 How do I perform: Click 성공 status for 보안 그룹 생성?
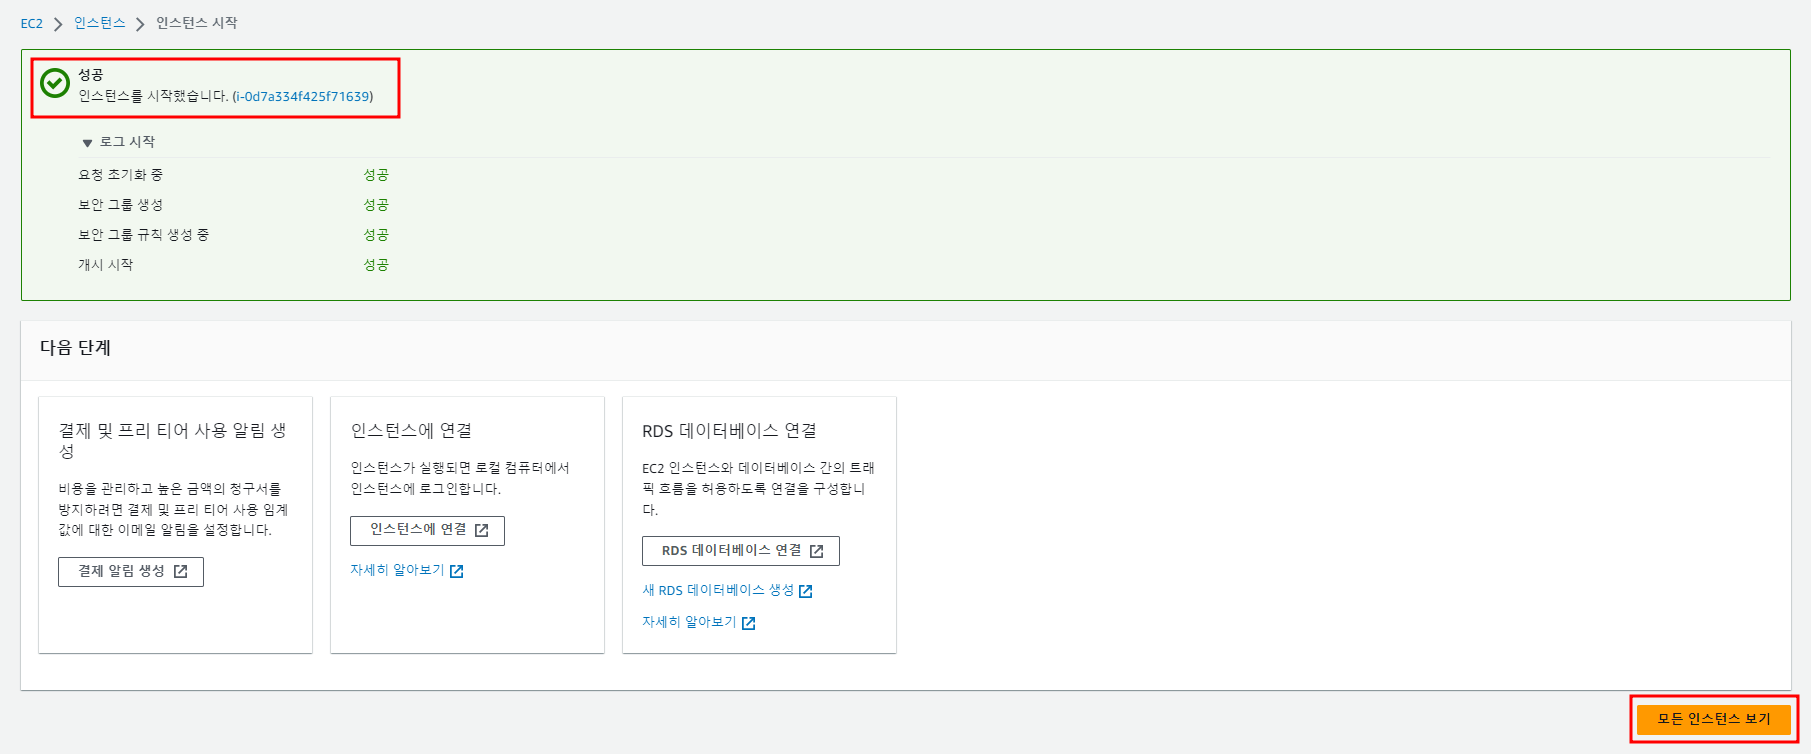point(376,205)
